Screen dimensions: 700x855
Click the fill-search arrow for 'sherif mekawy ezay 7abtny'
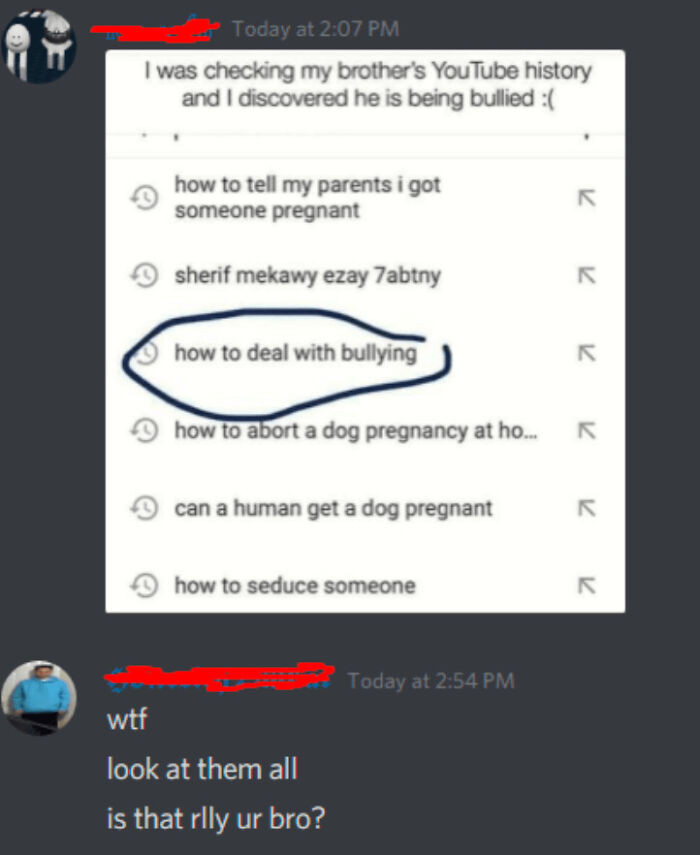click(x=587, y=275)
